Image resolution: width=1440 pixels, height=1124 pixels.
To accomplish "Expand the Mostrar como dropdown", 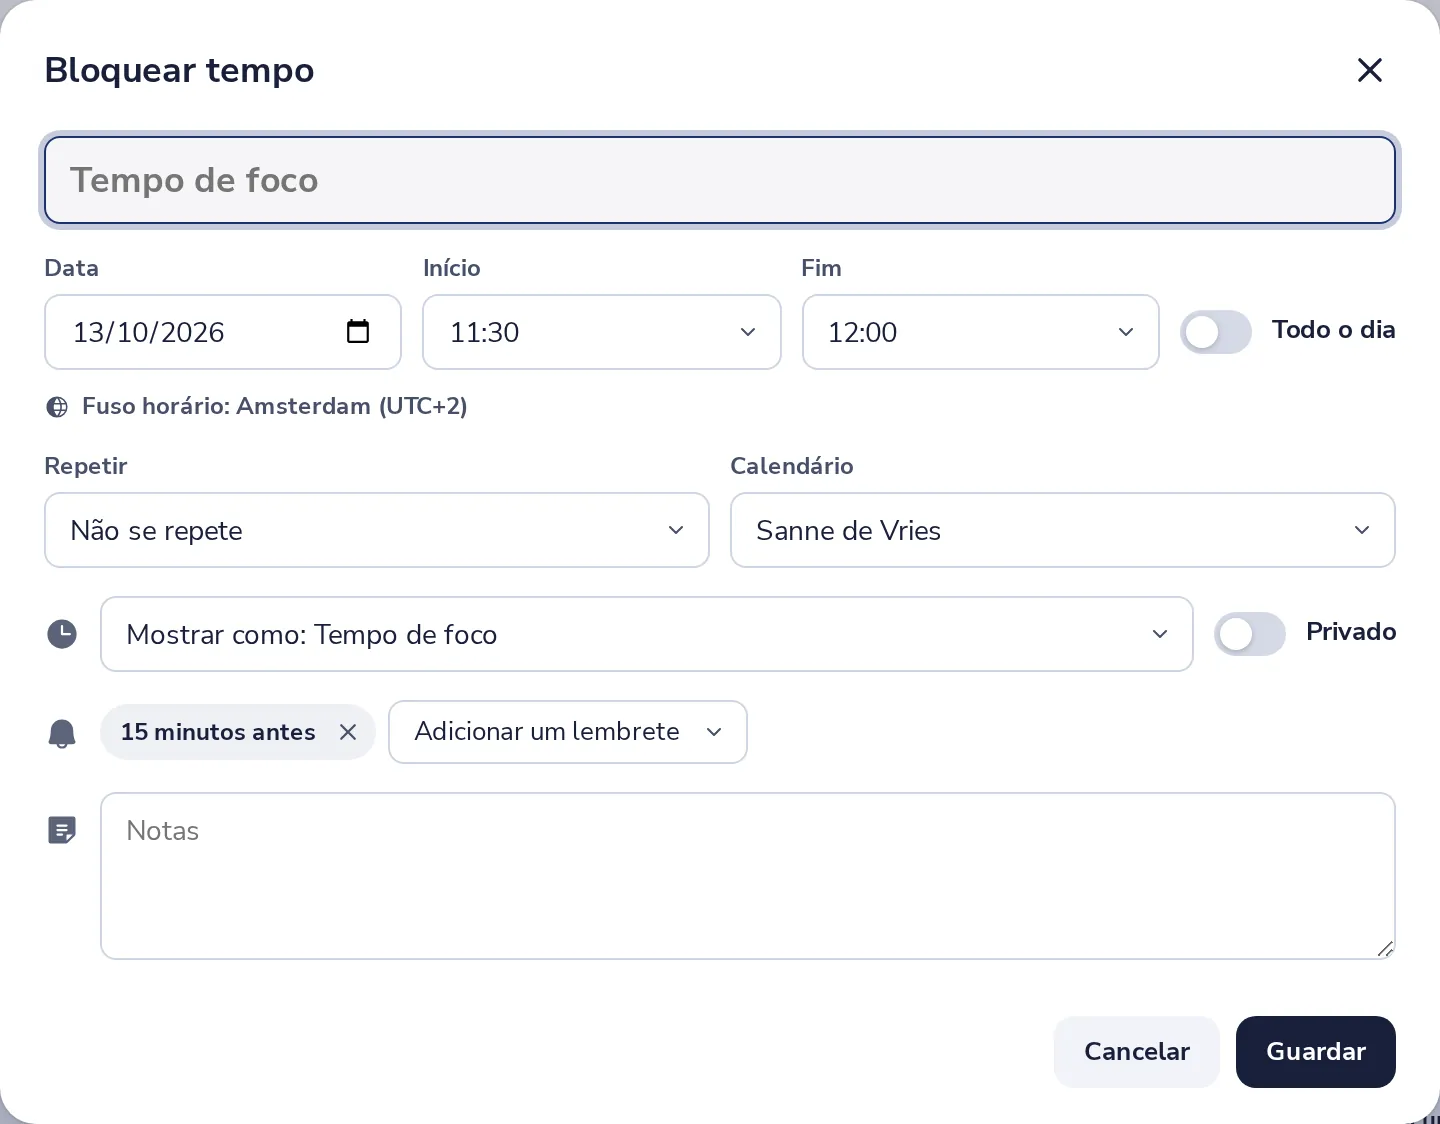I will (647, 634).
